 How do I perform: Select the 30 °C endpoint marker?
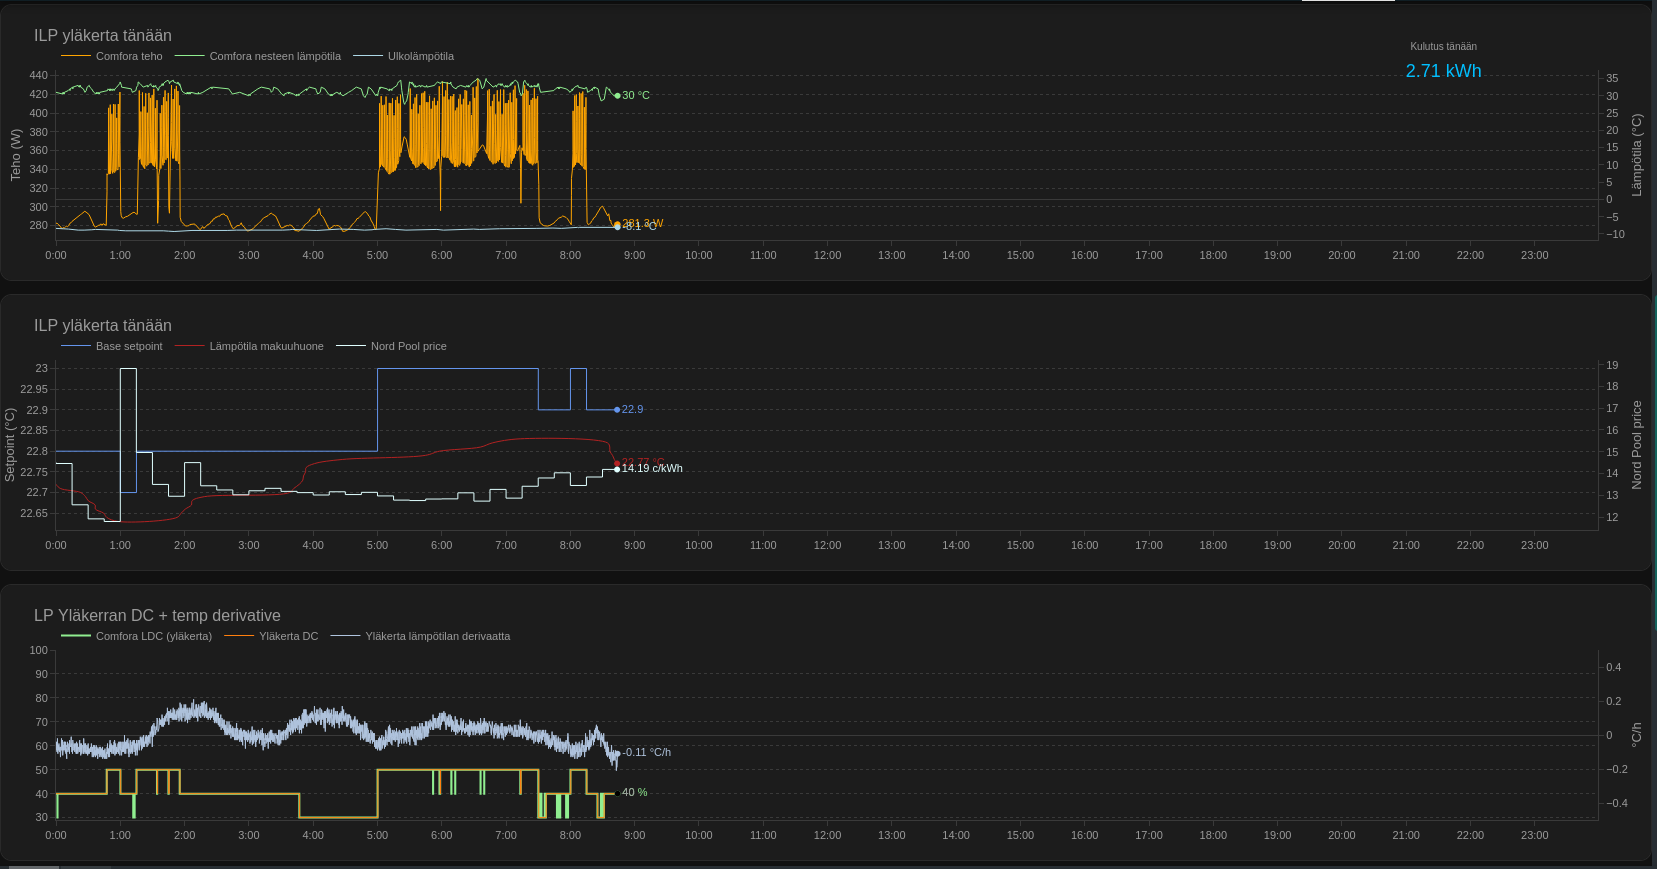617,96
